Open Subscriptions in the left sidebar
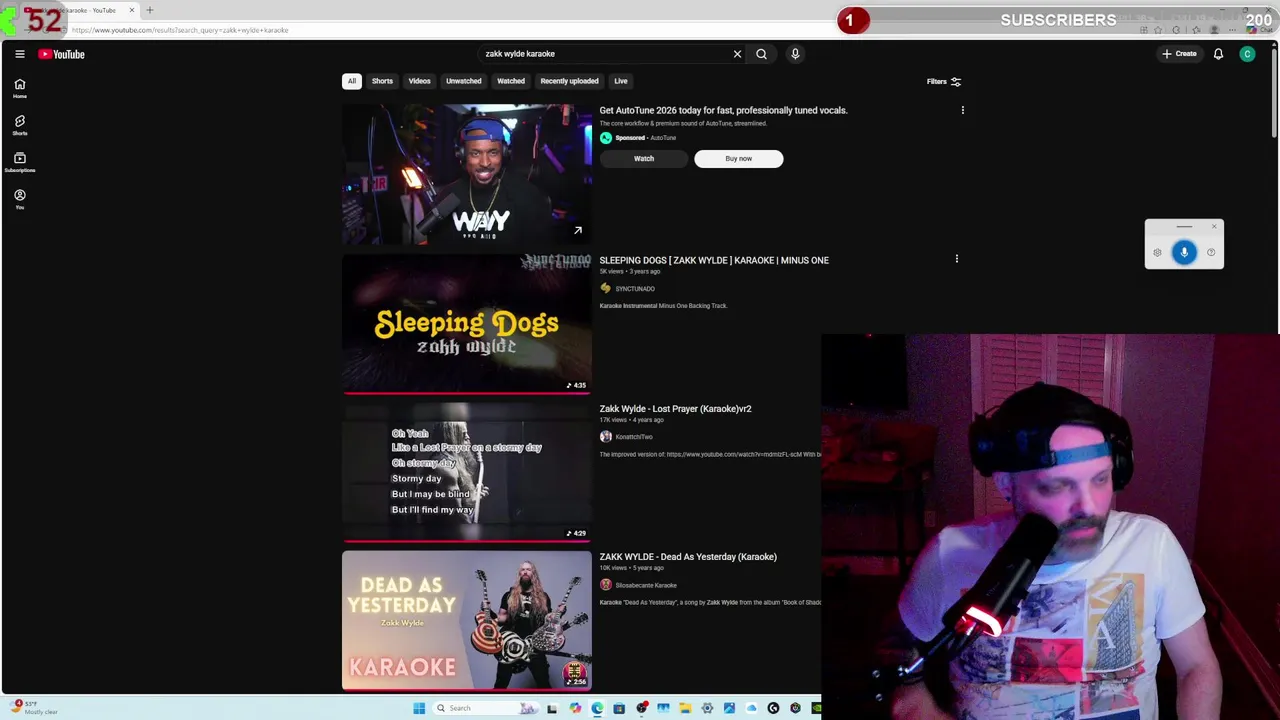Viewport: 1280px width, 720px height. click(19, 162)
